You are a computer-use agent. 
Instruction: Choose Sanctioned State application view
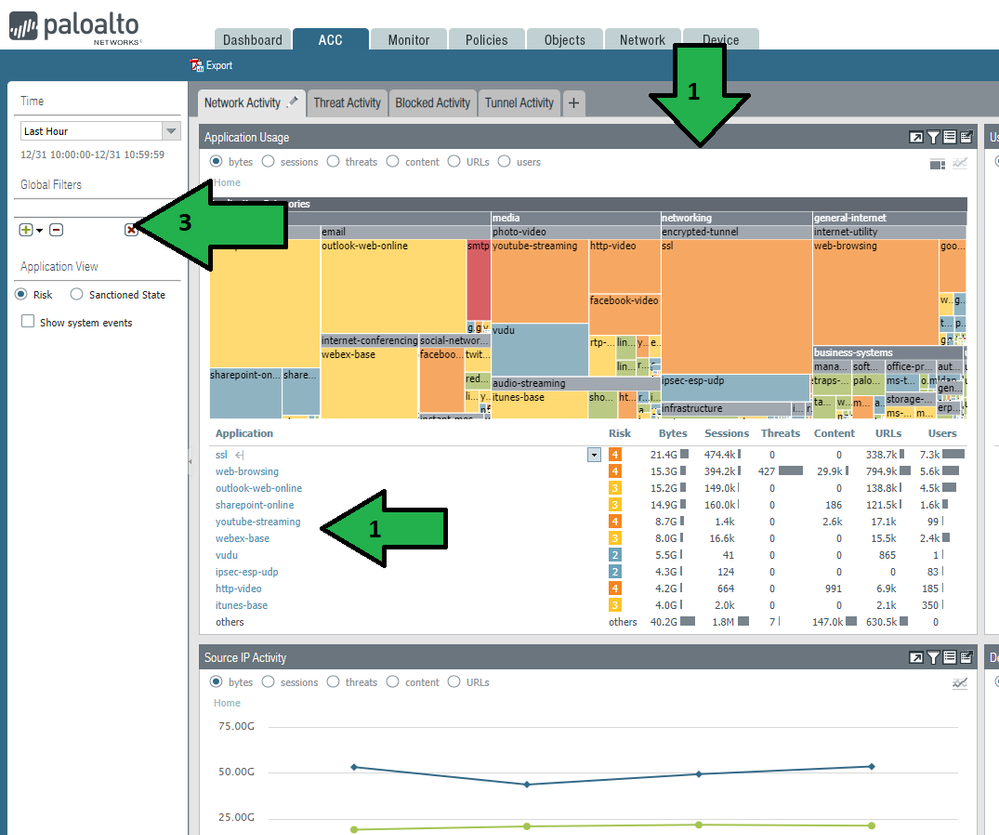tap(77, 295)
